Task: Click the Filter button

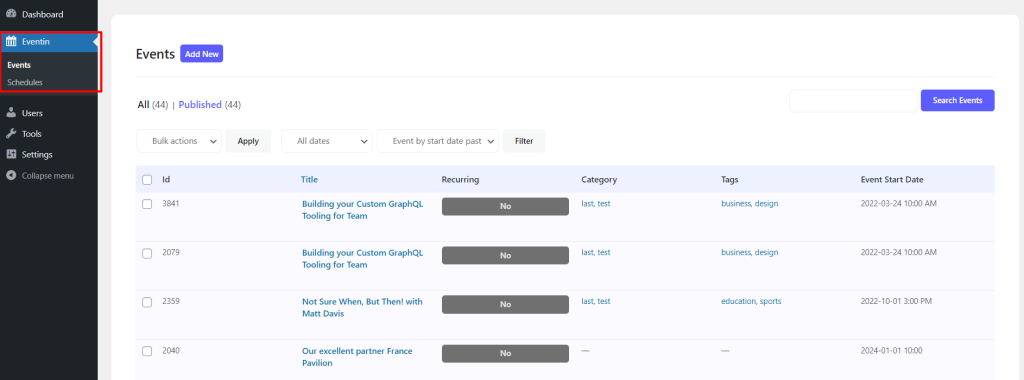Action: (x=524, y=141)
